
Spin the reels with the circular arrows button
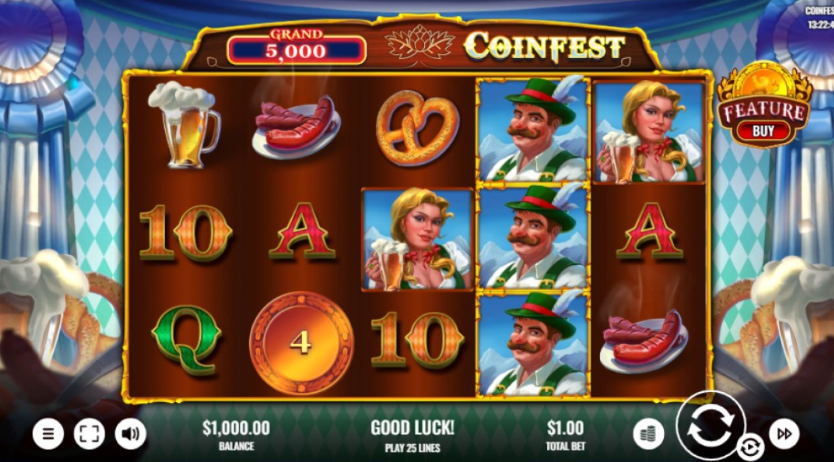coord(711,425)
